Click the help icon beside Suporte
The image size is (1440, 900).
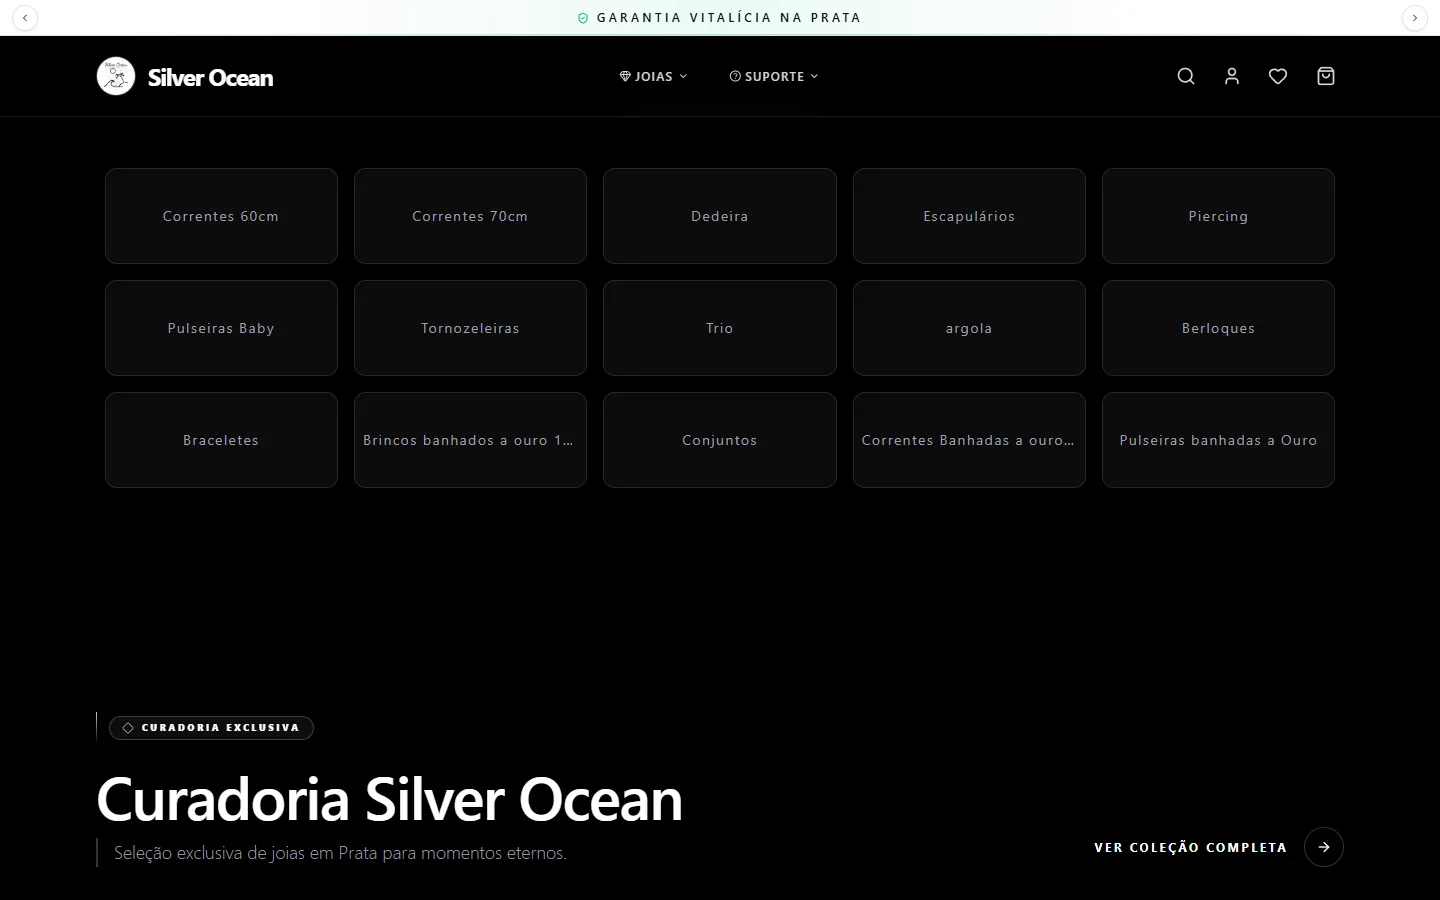735,76
